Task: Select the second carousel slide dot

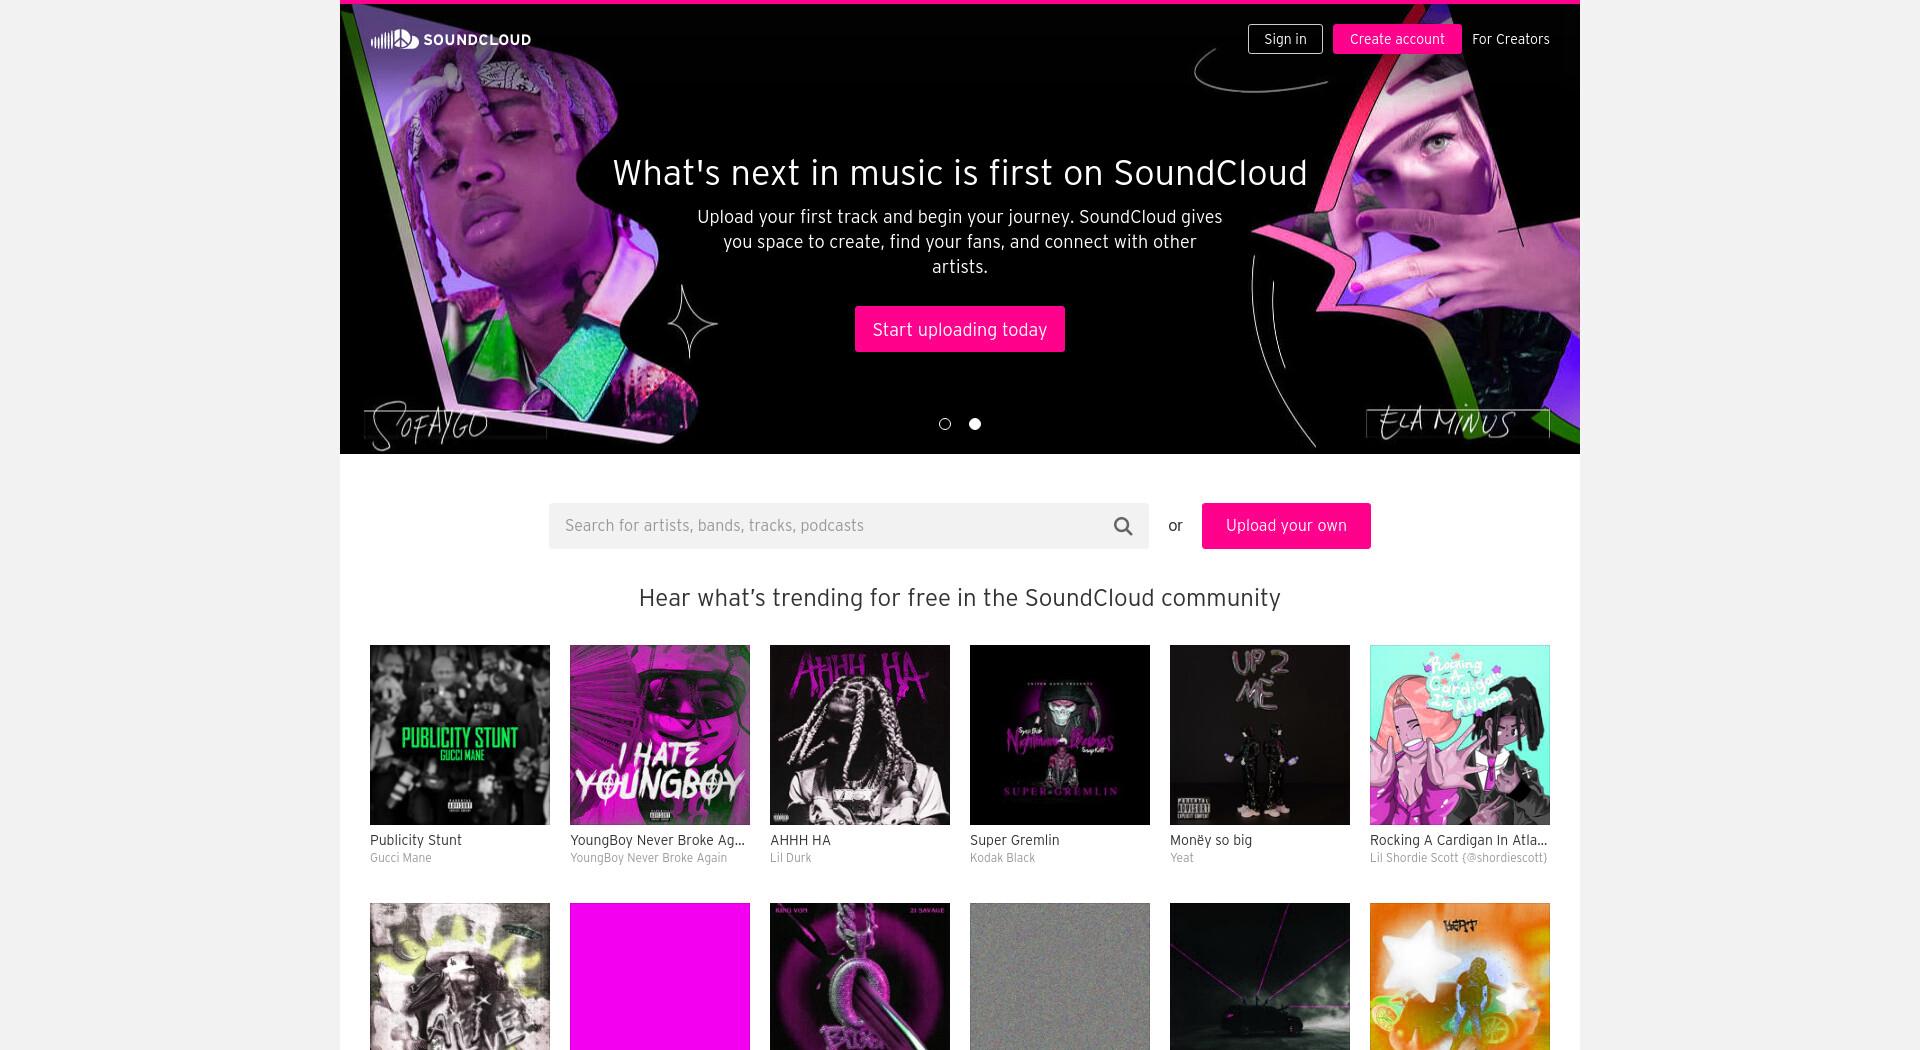Action: (975, 424)
